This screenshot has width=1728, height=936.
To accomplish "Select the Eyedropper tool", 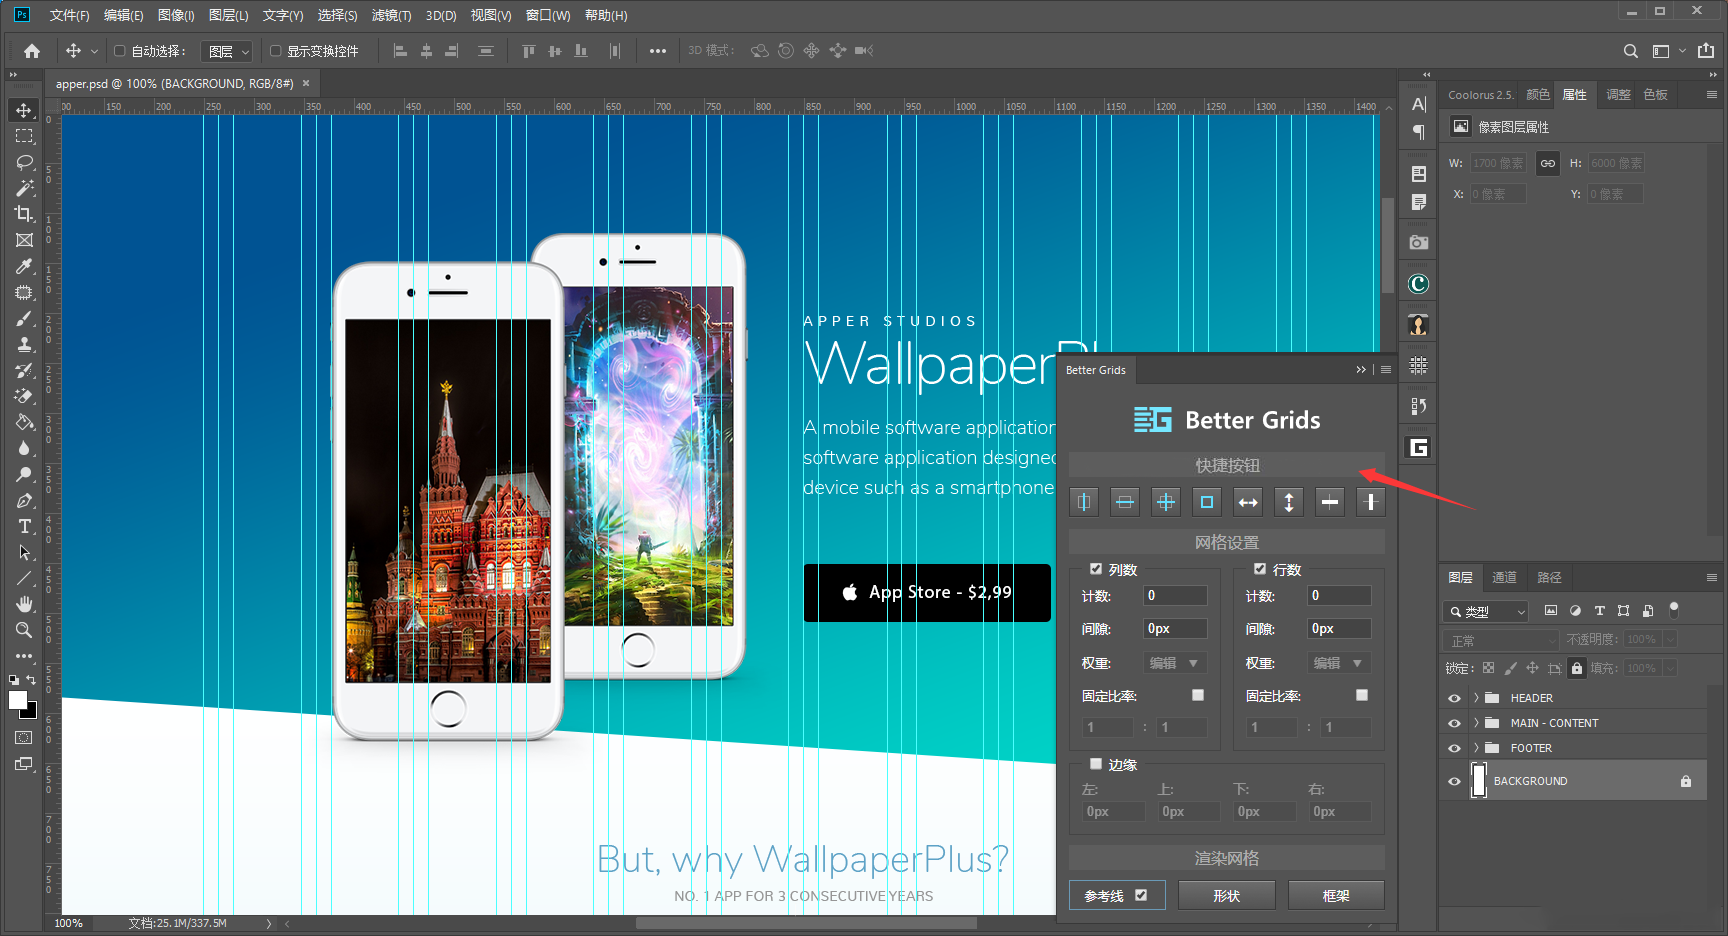I will (x=24, y=266).
